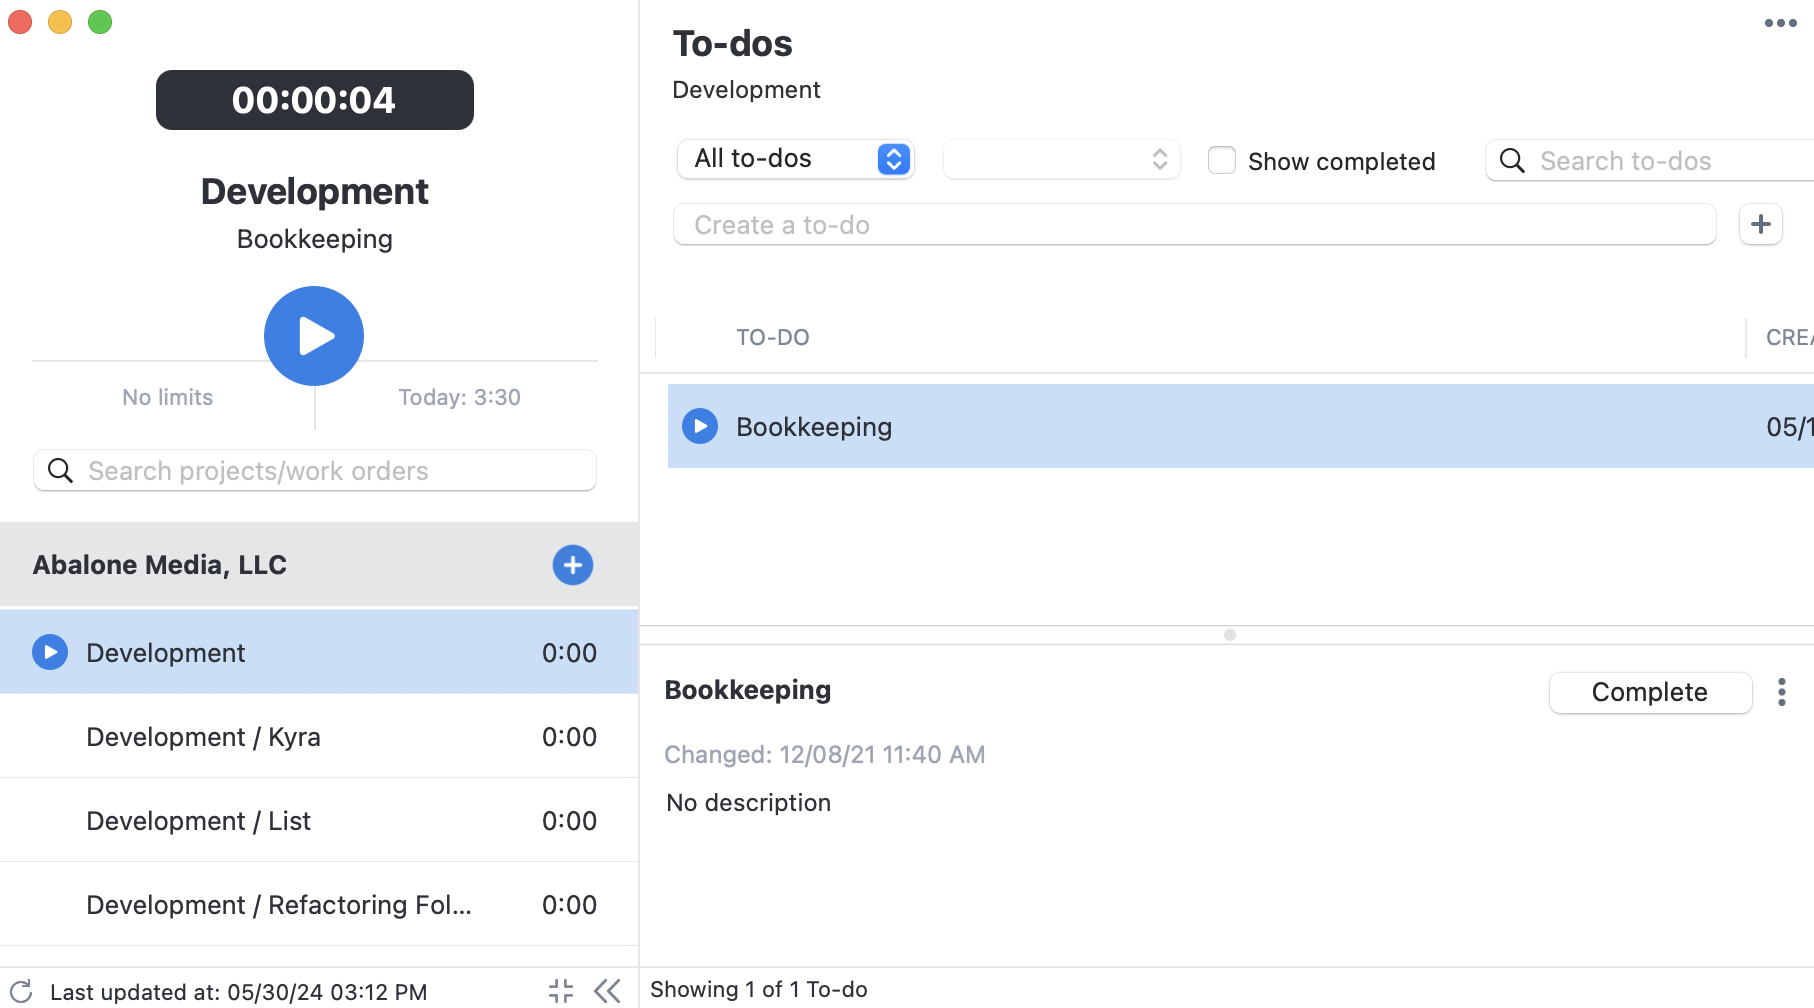Open the vertical dots menu beside Complete

(x=1782, y=692)
